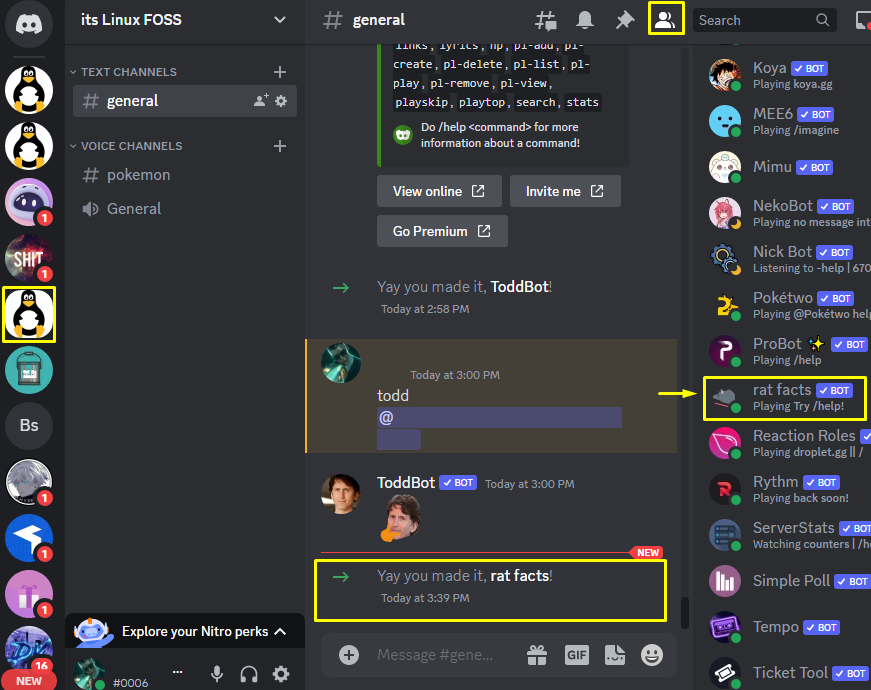
Task: Click the chat message scrollbar
Action: [x=685, y=613]
